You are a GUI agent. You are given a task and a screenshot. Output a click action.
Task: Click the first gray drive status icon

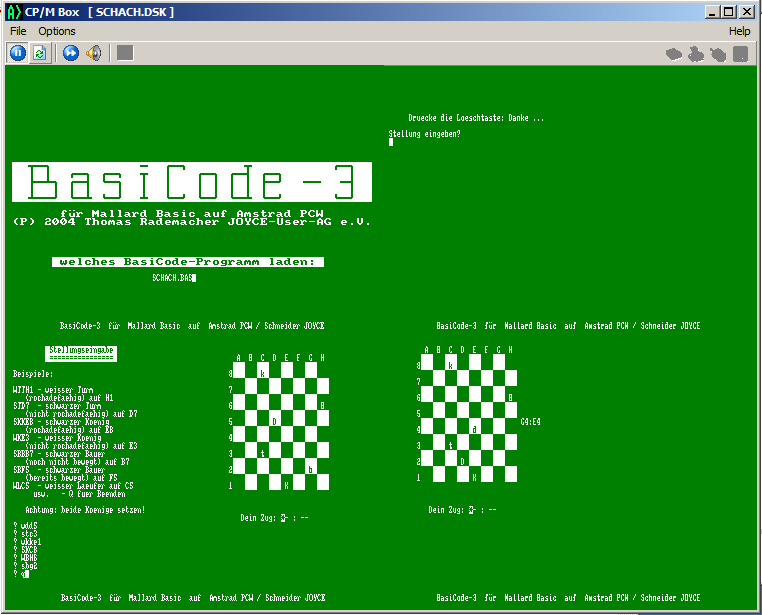(x=674, y=53)
